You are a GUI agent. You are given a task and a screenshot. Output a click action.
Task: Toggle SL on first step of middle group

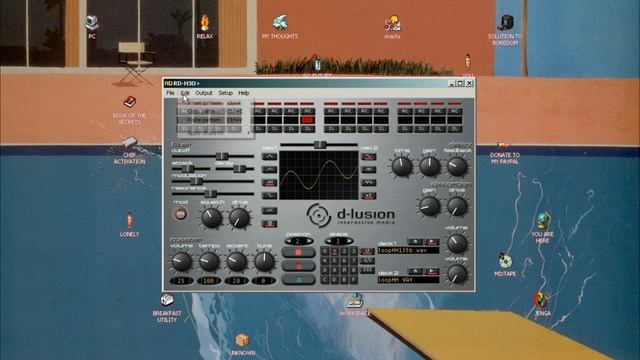coord(331,129)
